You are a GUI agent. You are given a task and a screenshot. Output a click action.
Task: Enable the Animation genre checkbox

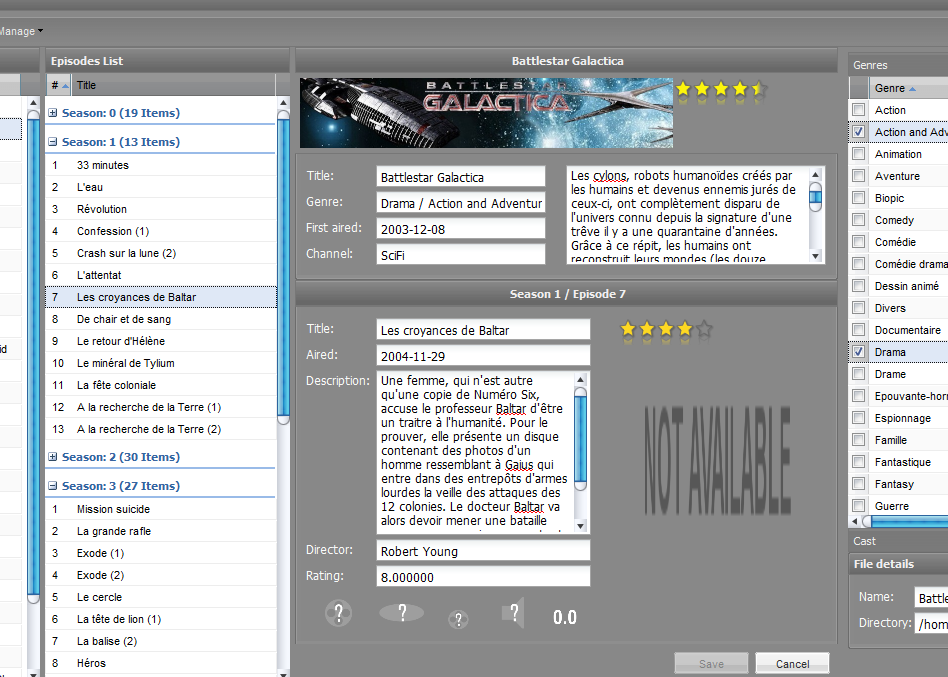pyautogui.click(x=859, y=154)
